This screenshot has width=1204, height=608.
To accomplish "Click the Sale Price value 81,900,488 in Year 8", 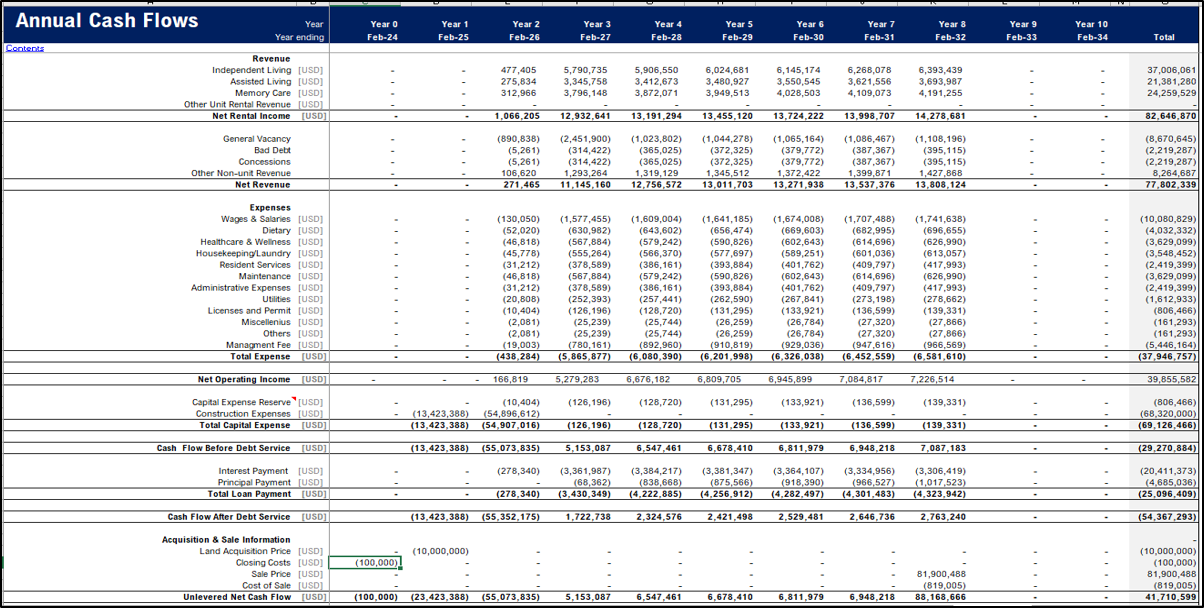I will pyautogui.click(x=941, y=574).
